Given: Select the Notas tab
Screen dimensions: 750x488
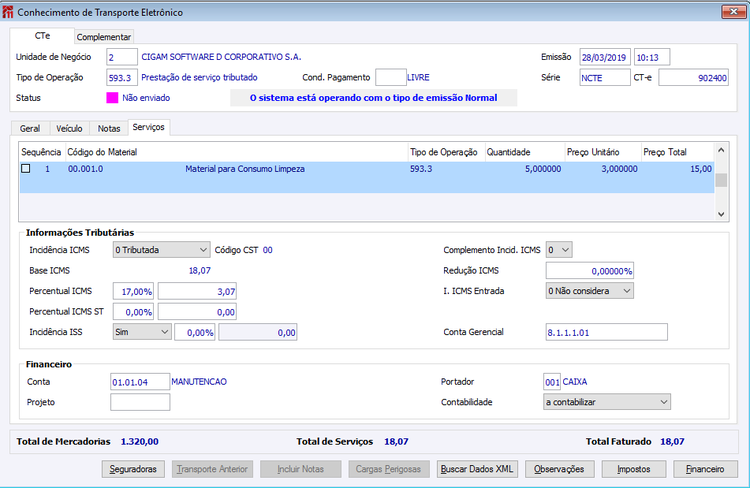Looking at the screenshot, I should tap(108, 129).
